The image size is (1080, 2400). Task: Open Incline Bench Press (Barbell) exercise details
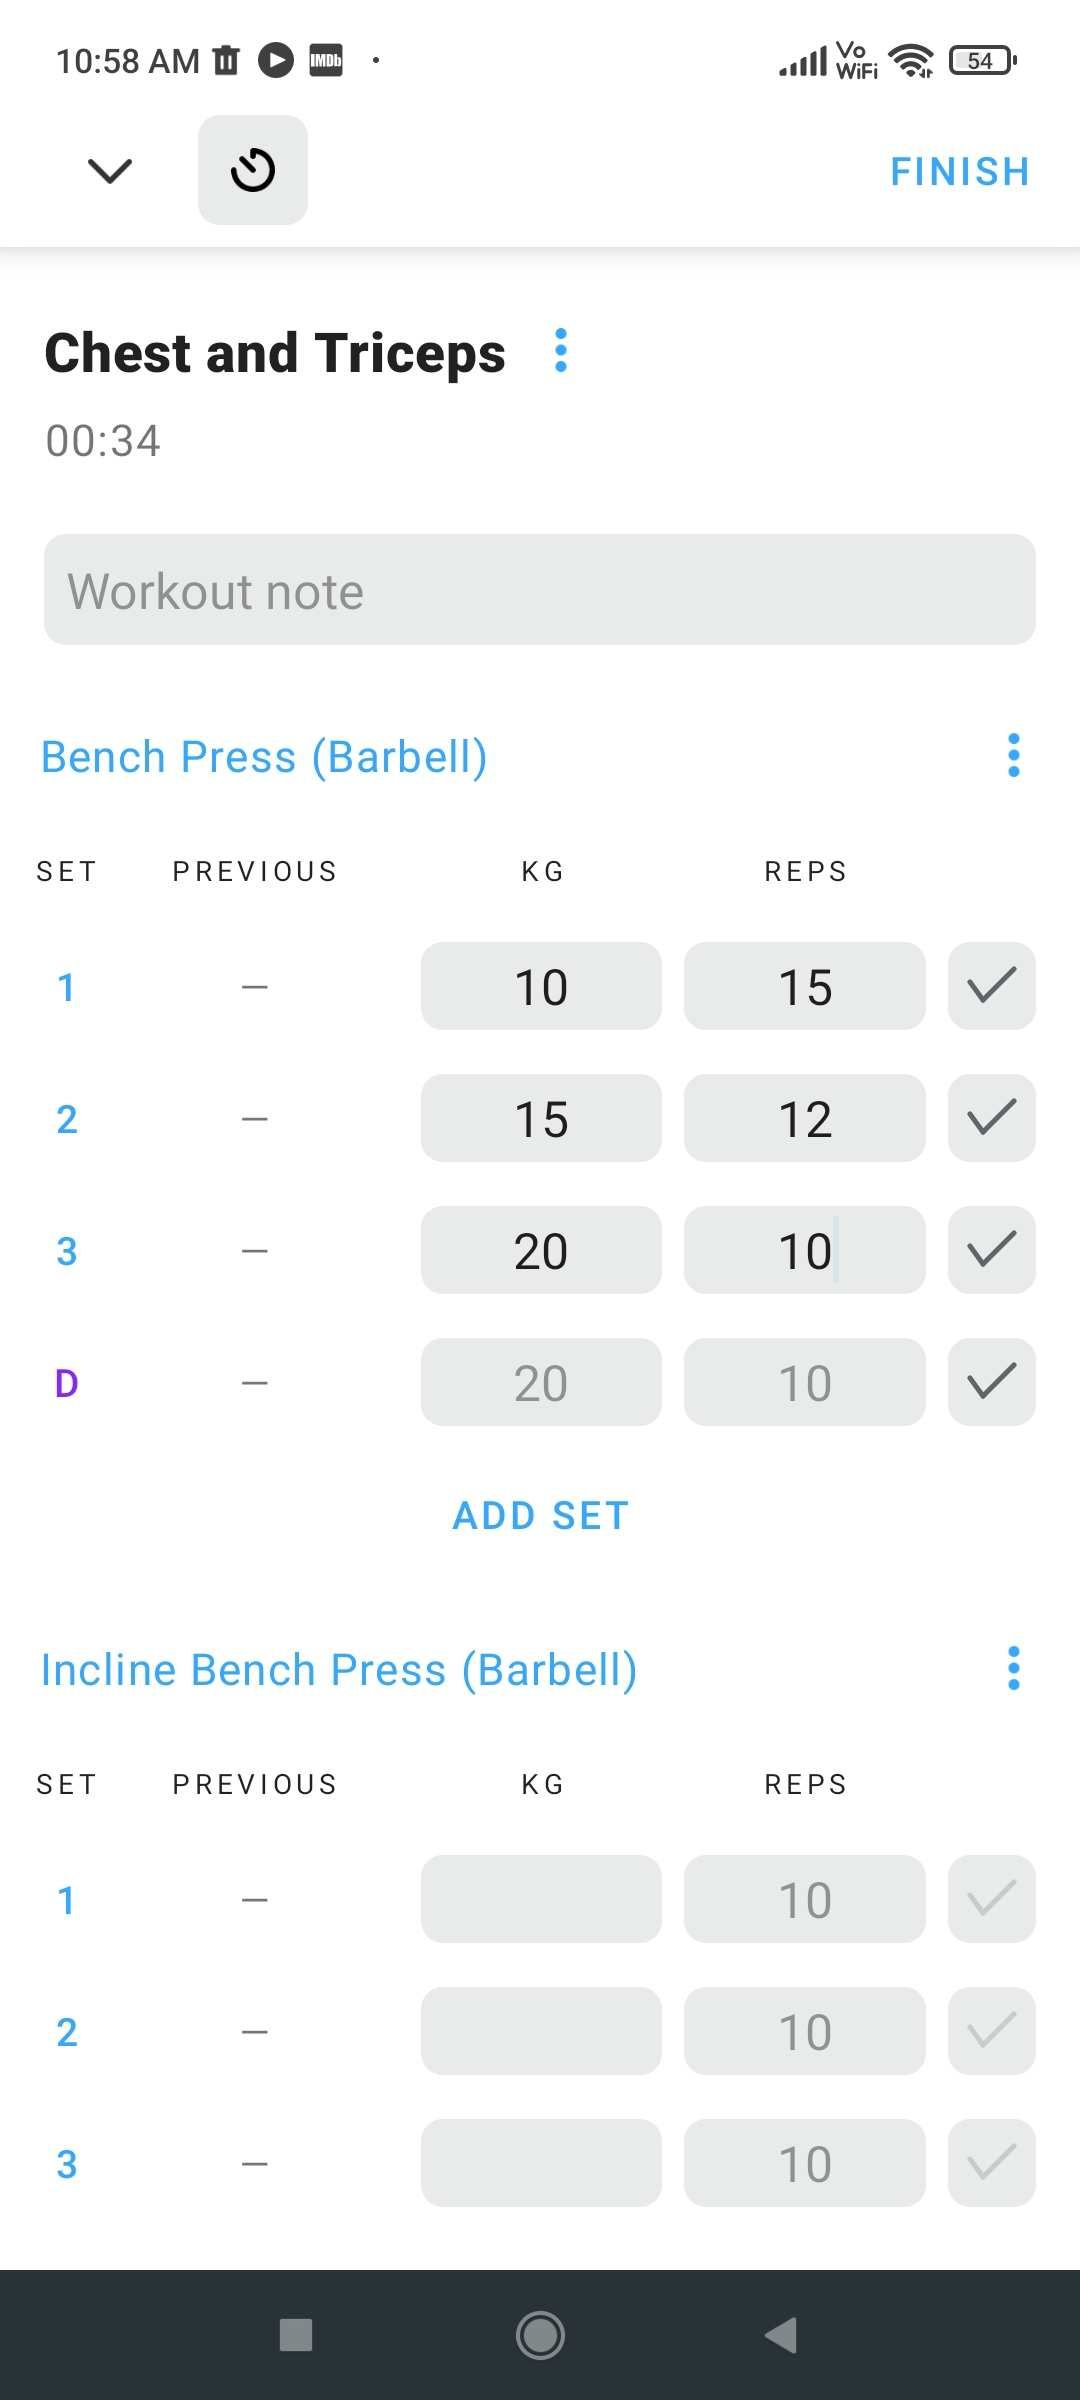(x=338, y=1668)
